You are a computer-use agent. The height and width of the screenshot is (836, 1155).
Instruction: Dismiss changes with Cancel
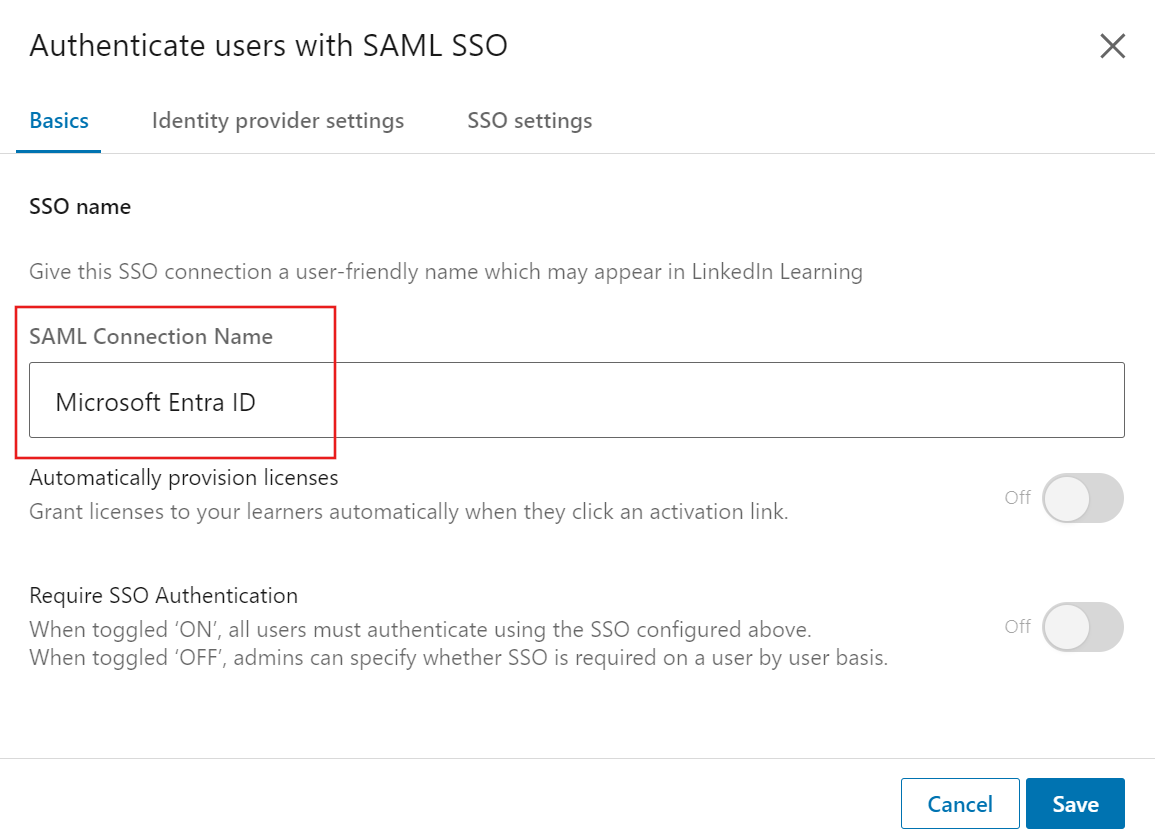click(959, 803)
